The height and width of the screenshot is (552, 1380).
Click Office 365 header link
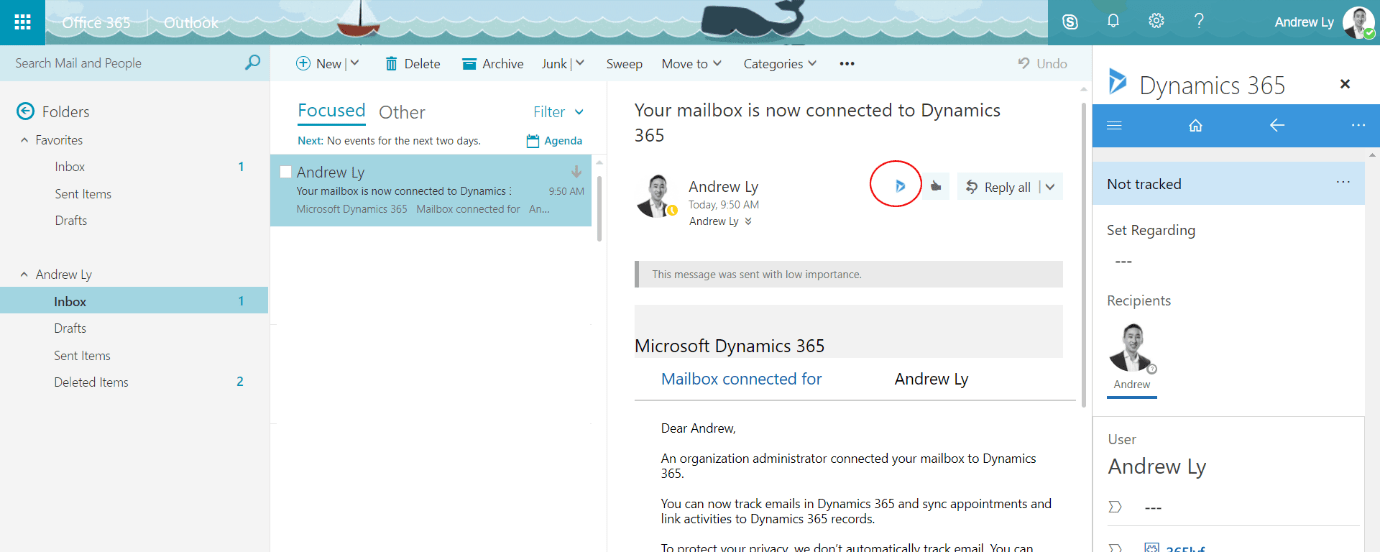point(96,22)
